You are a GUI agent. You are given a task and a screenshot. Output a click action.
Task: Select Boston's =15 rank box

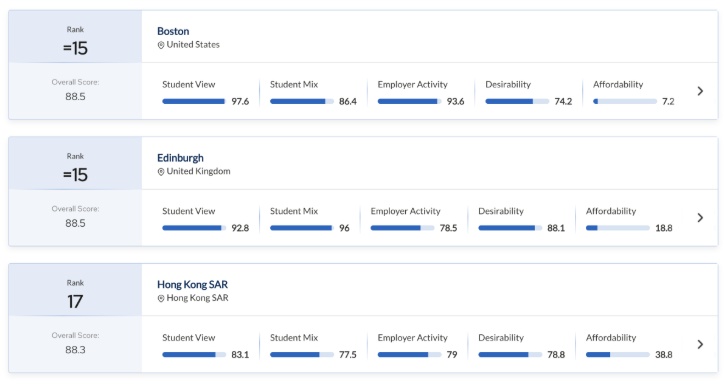(x=75, y=37)
